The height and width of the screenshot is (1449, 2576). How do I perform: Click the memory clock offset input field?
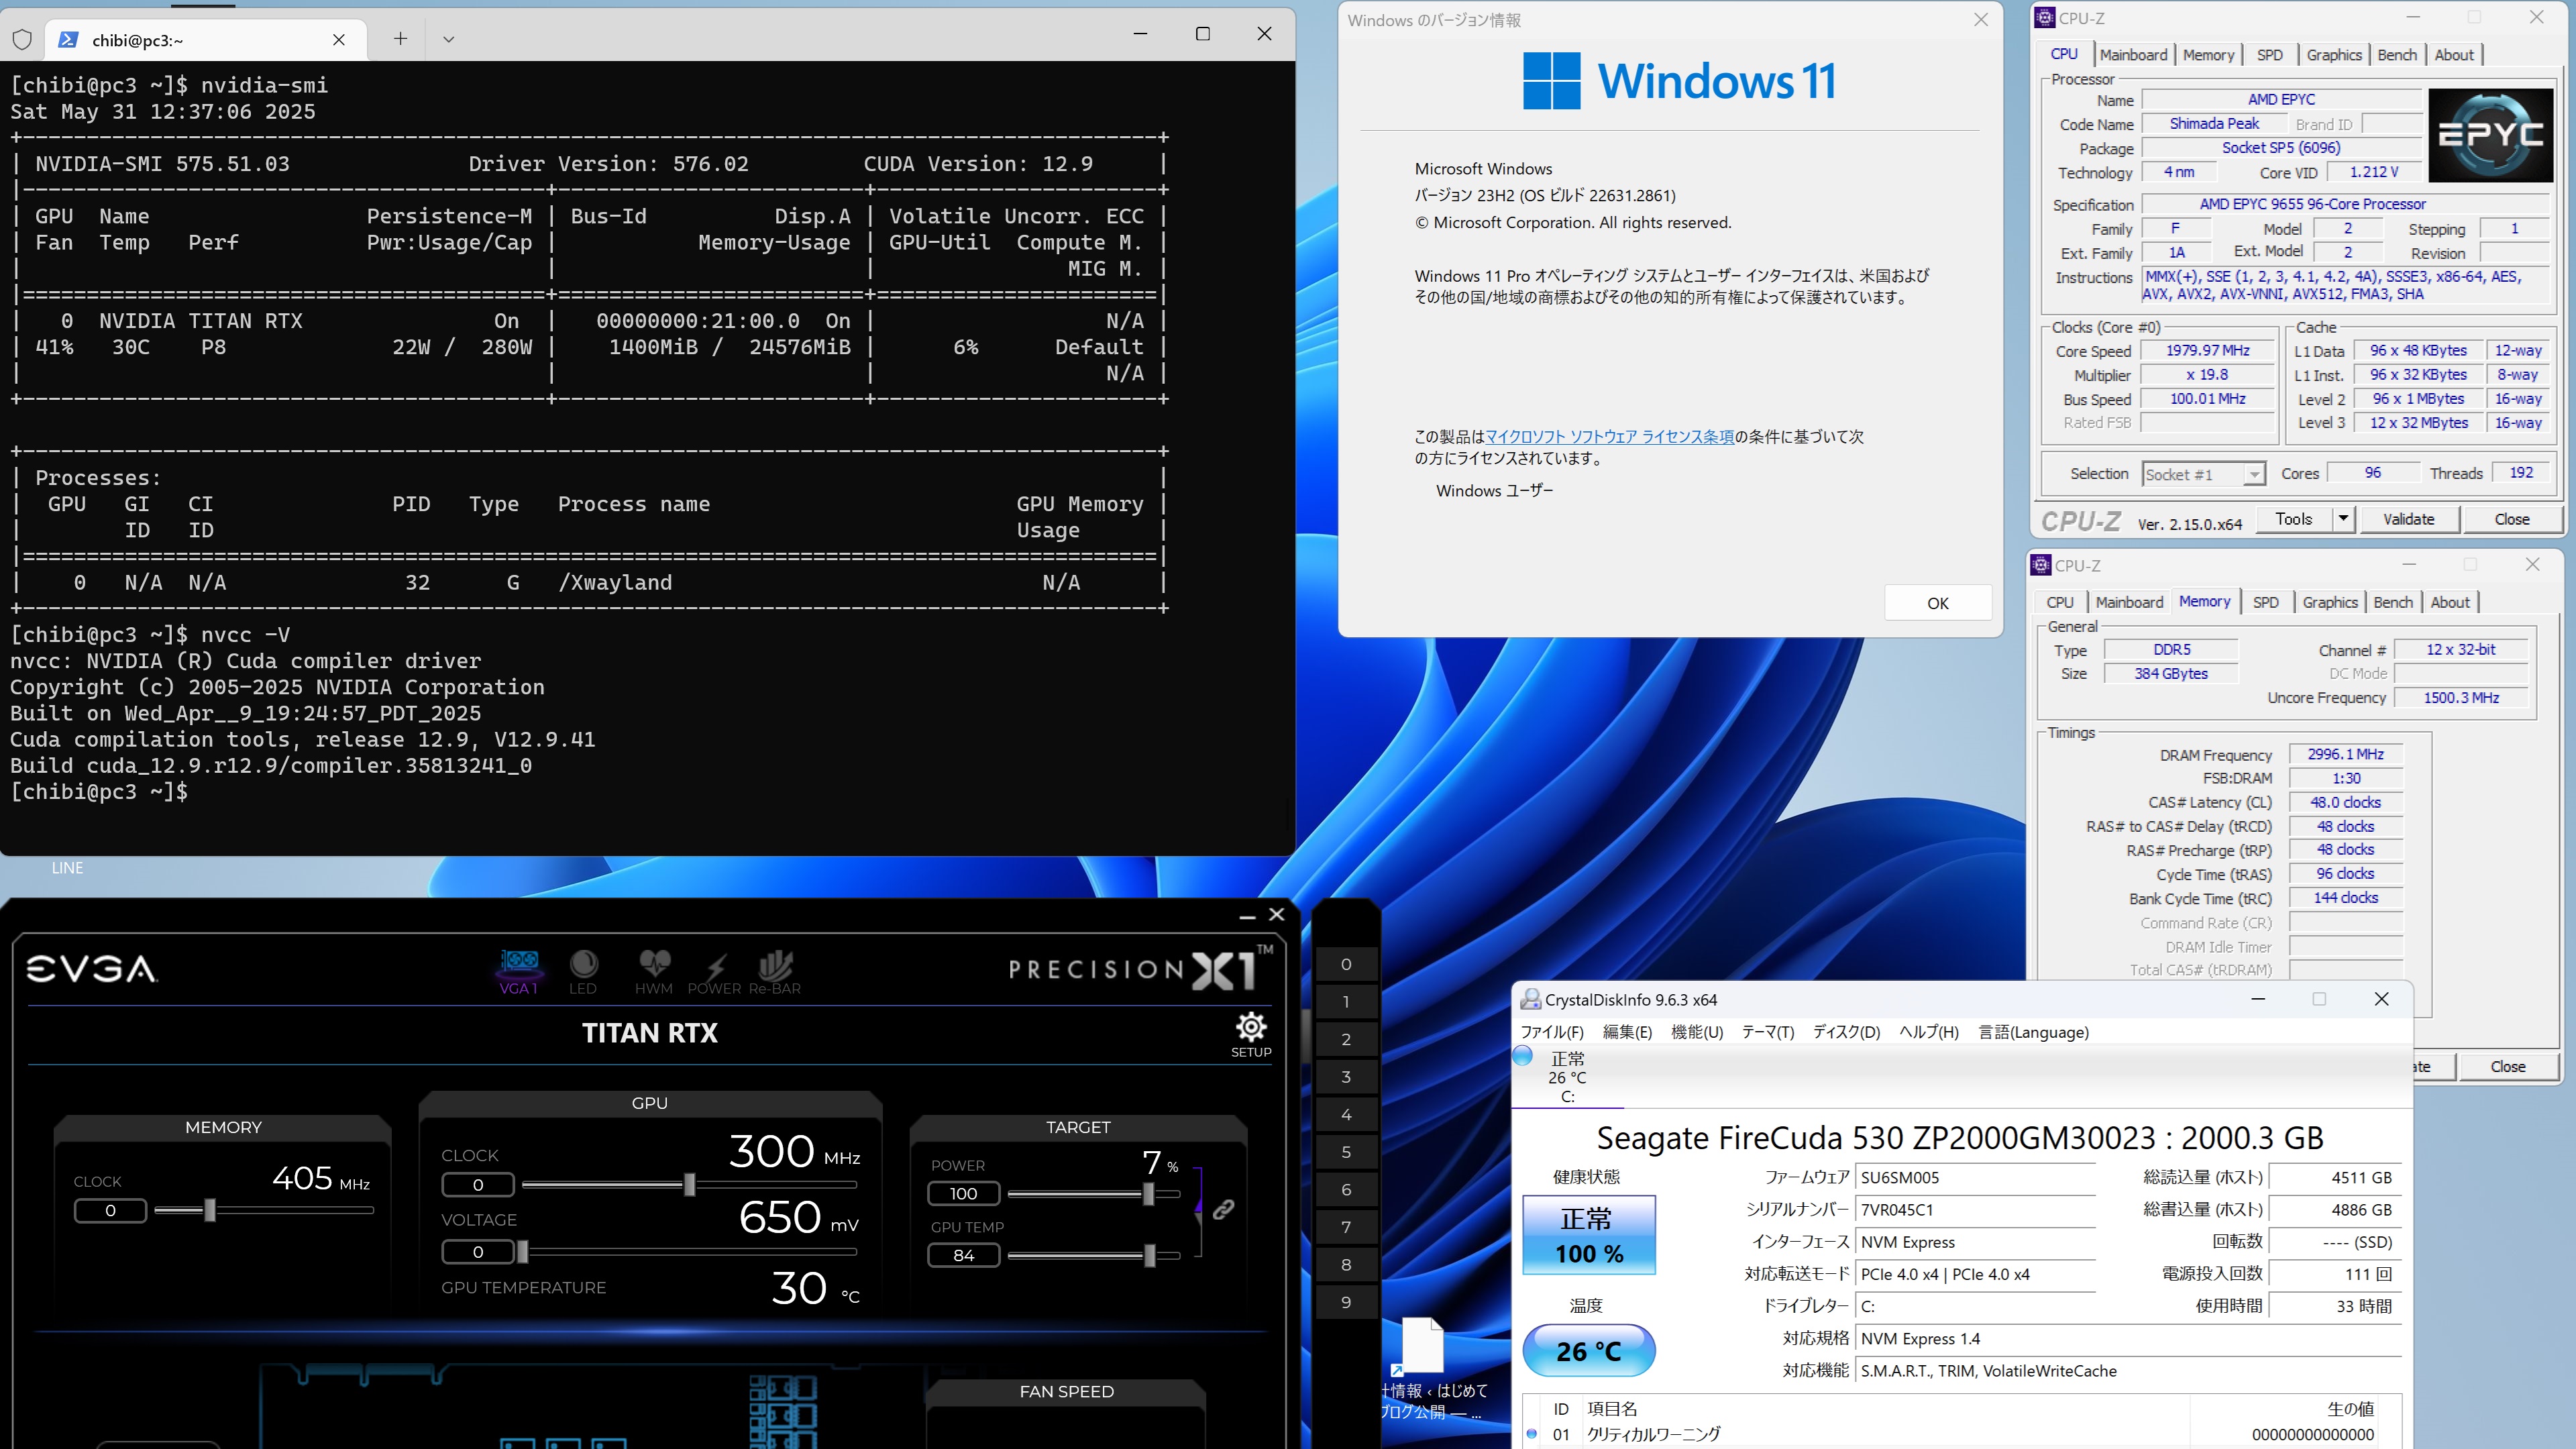[x=110, y=1211]
